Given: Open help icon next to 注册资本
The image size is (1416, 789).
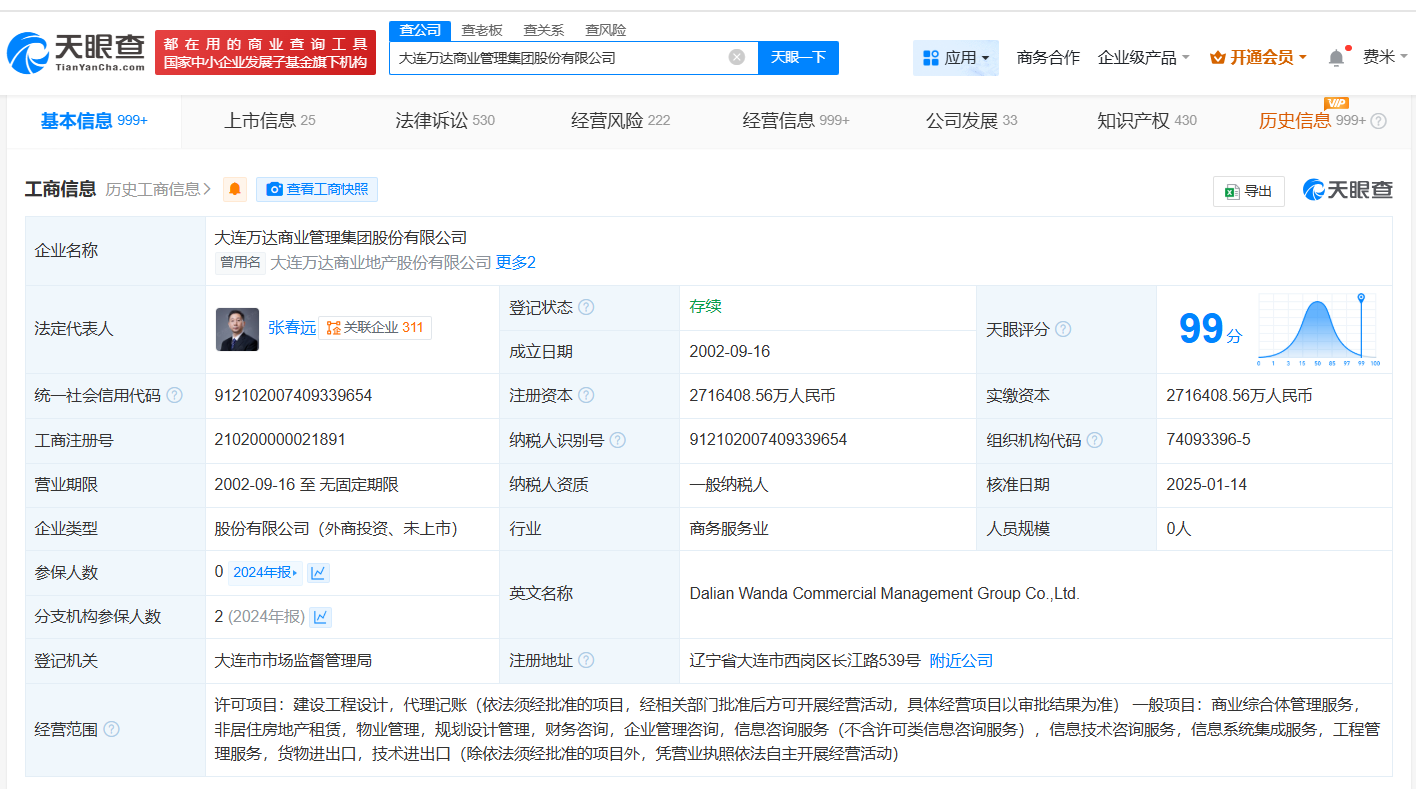Looking at the screenshot, I should point(586,395).
